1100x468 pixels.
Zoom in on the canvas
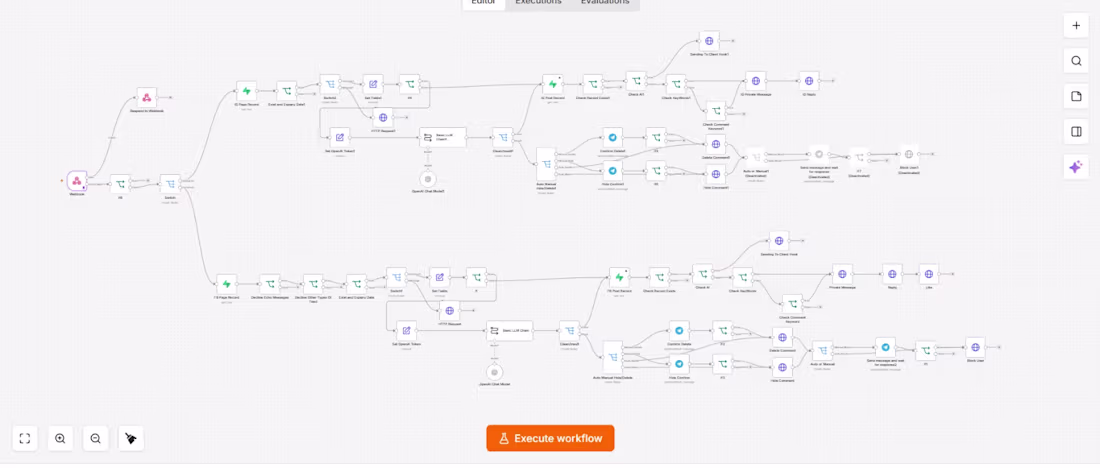(x=60, y=439)
